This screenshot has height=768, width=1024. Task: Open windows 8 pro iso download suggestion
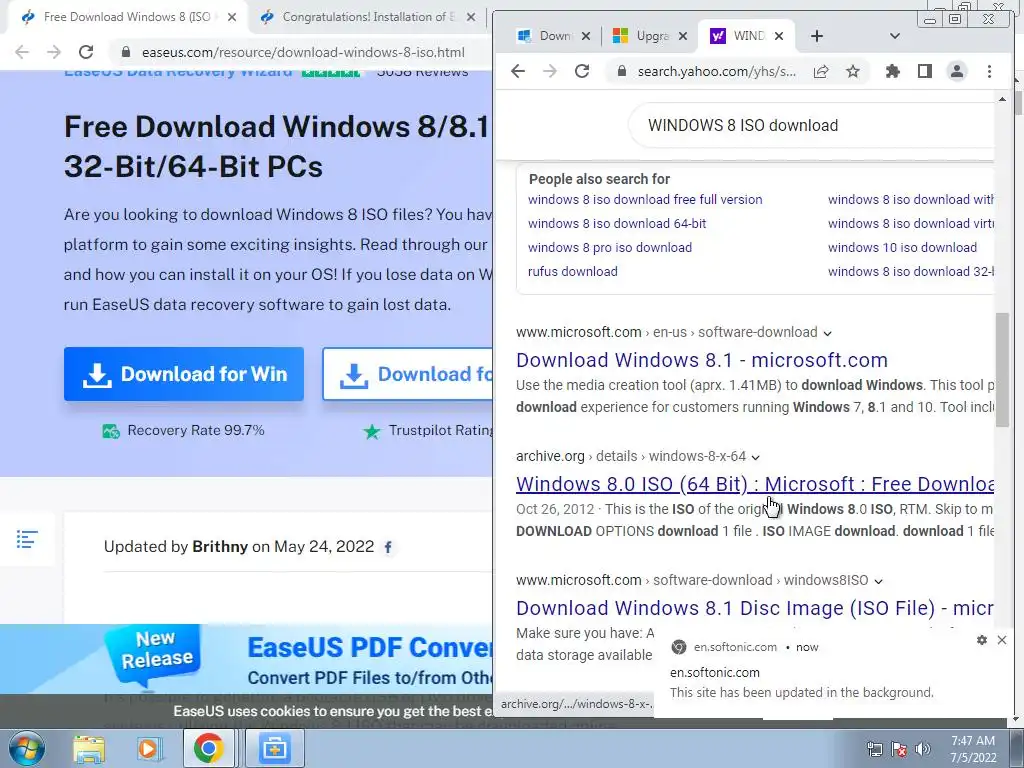pos(610,248)
